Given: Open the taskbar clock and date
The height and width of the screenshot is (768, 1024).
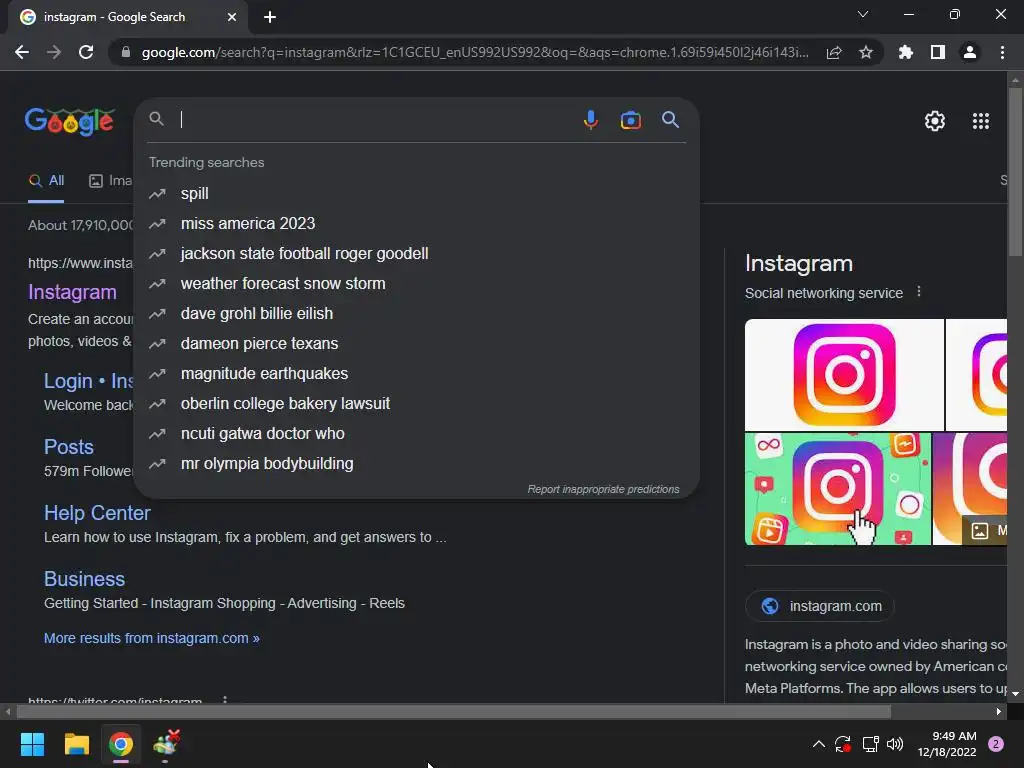Looking at the screenshot, I should 947,744.
